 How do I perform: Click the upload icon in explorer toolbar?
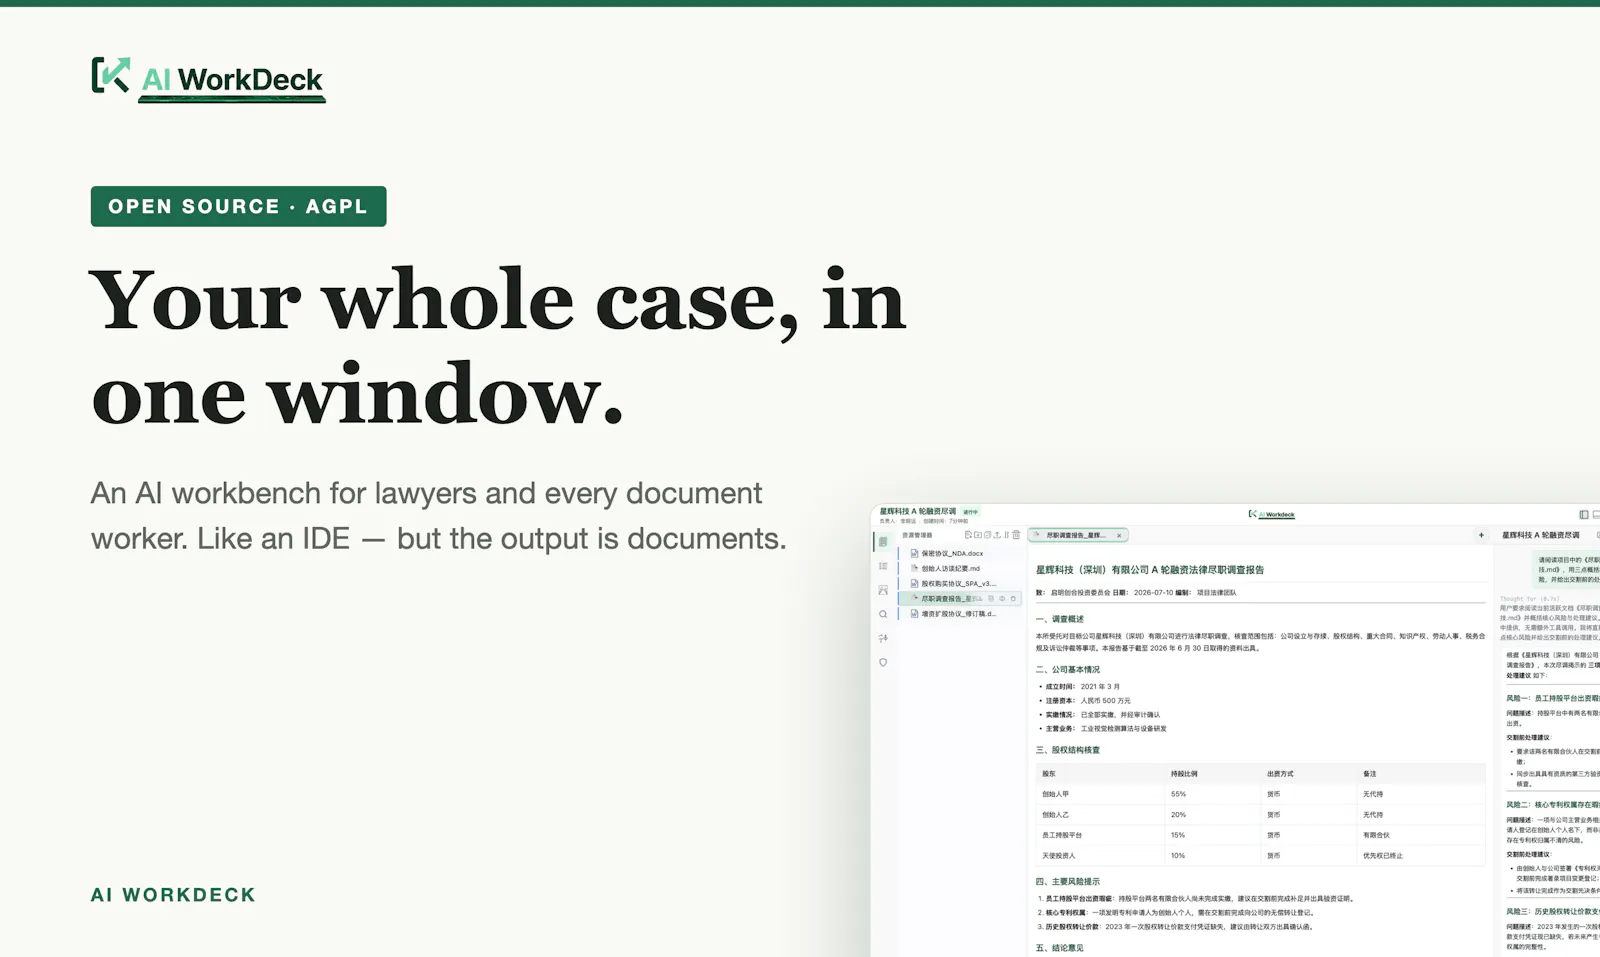point(997,535)
